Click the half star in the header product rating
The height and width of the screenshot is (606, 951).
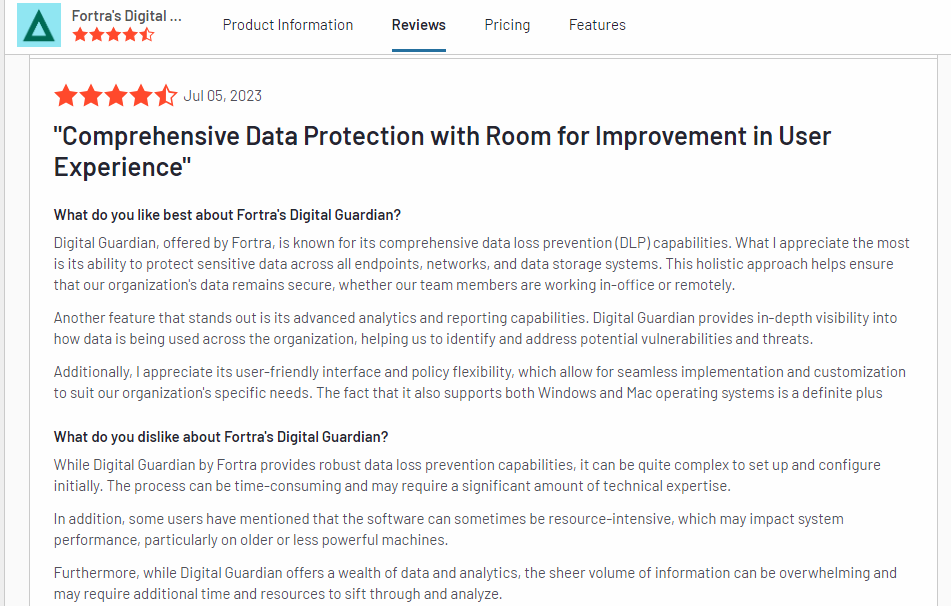coord(147,33)
